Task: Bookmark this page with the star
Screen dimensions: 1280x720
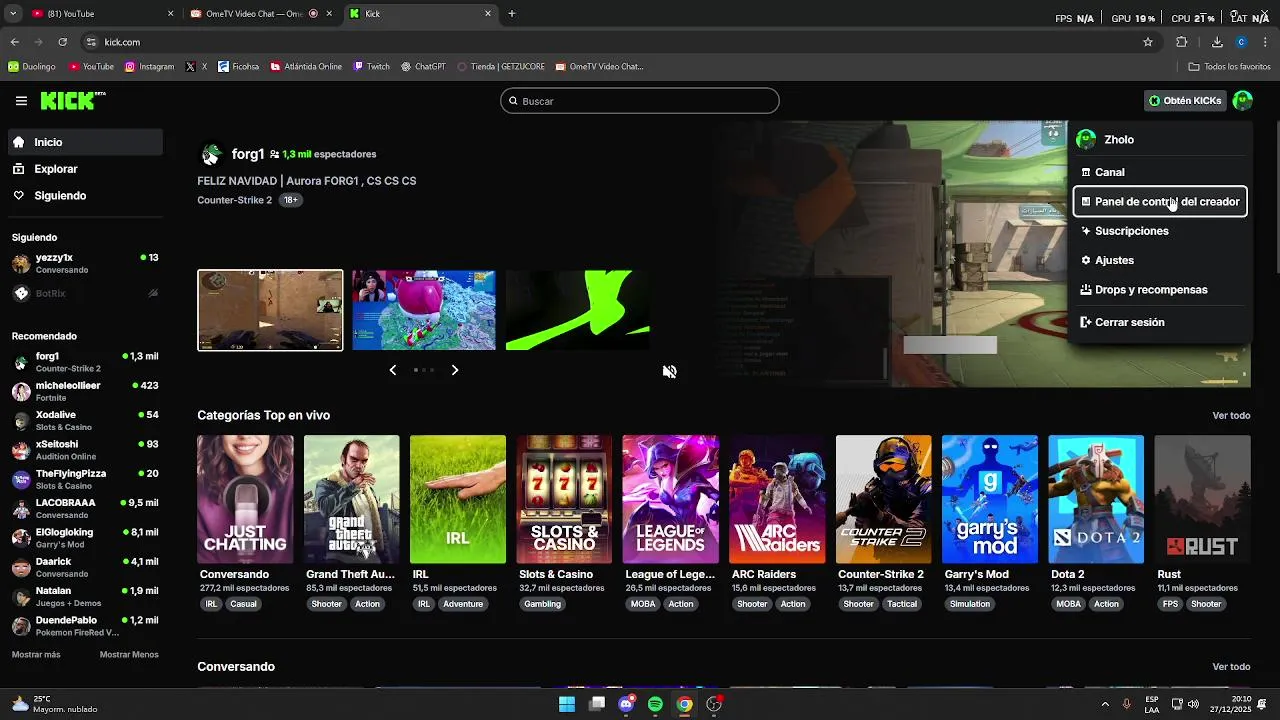Action: click(x=1148, y=42)
